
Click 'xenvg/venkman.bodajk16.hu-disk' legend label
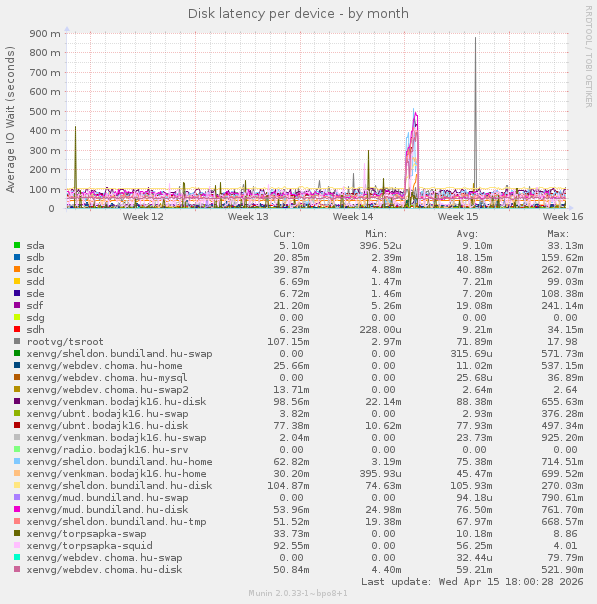[116, 401]
